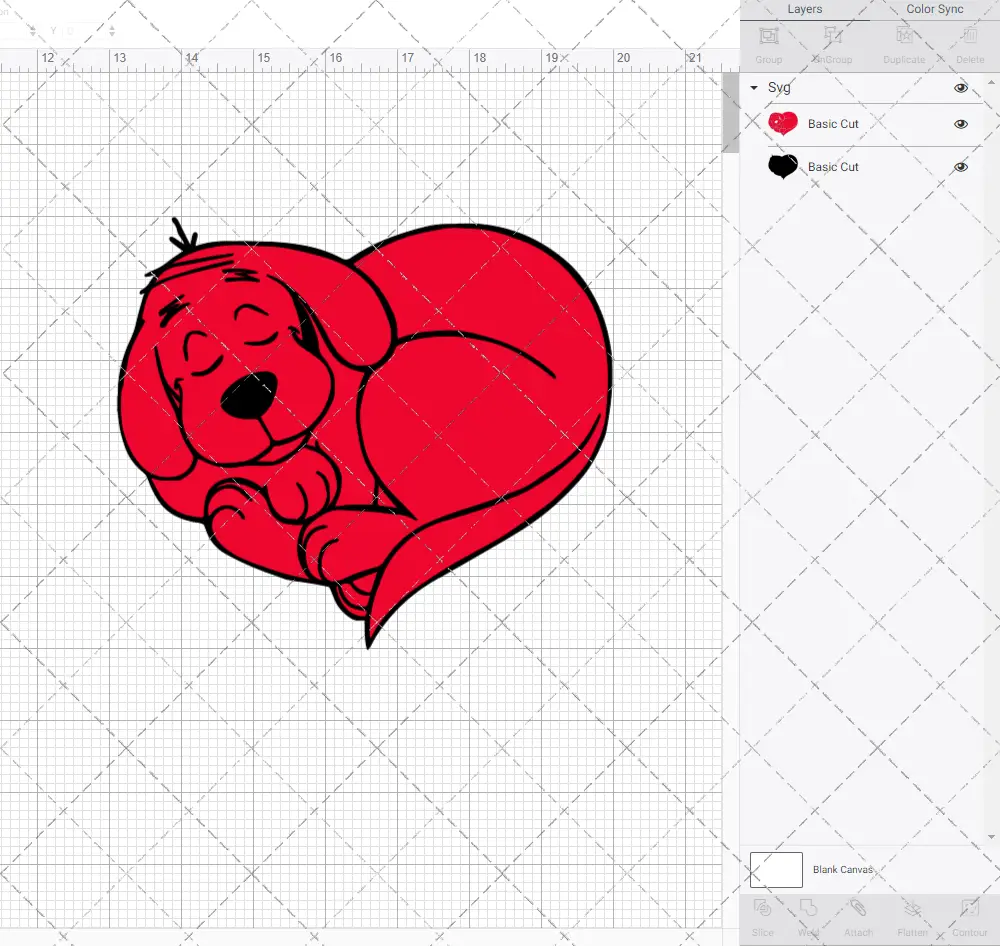Click the Delete icon in Layers panel
The image size is (1000, 946).
pyautogui.click(x=969, y=36)
